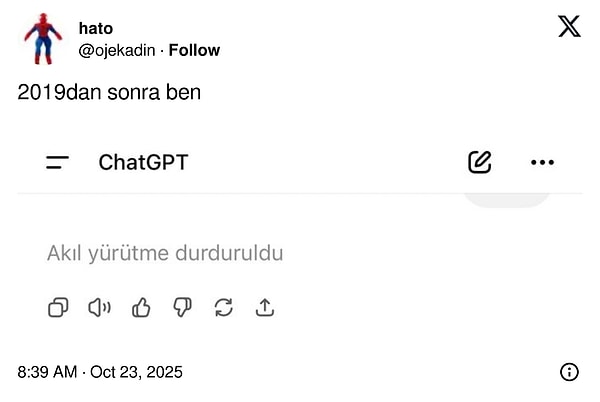
Task: Click the X logo
Action: pyautogui.click(x=569, y=27)
